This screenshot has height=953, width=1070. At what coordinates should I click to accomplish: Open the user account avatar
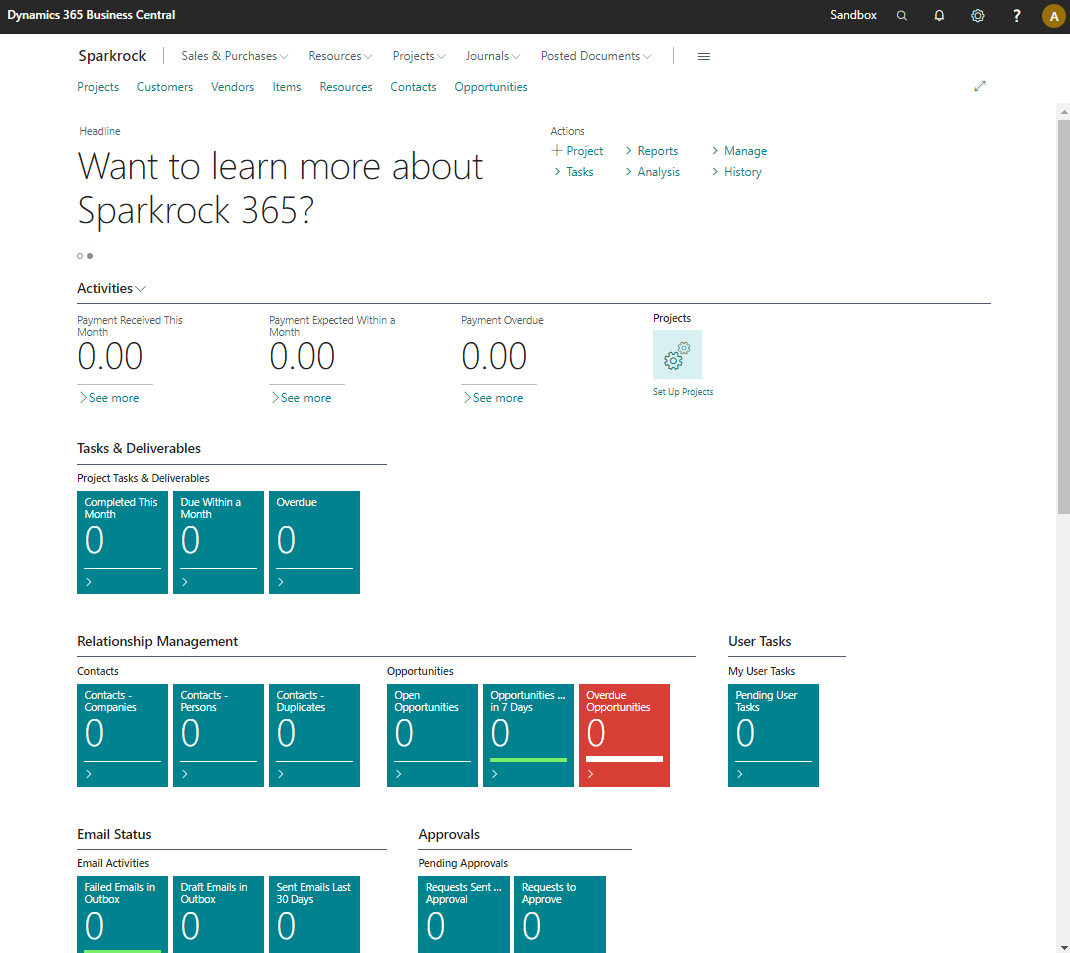tap(1053, 16)
